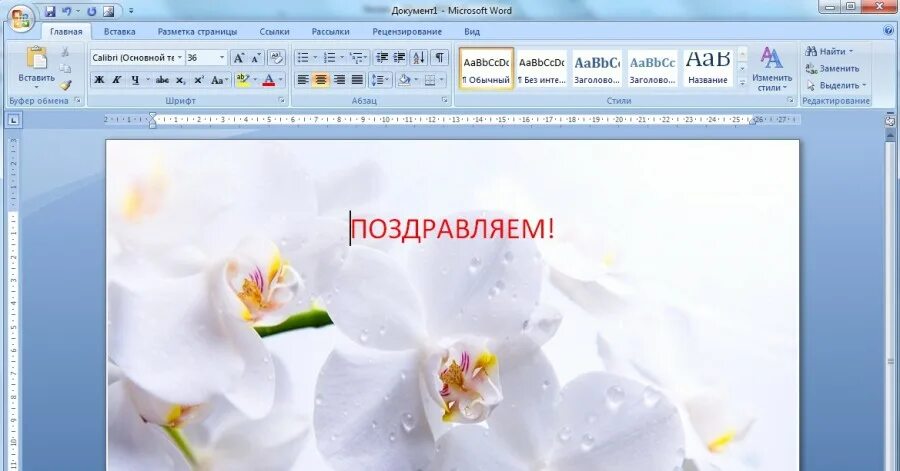Toggle italic (К) formatting
The height and width of the screenshot is (471, 900).
tap(117, 80)
